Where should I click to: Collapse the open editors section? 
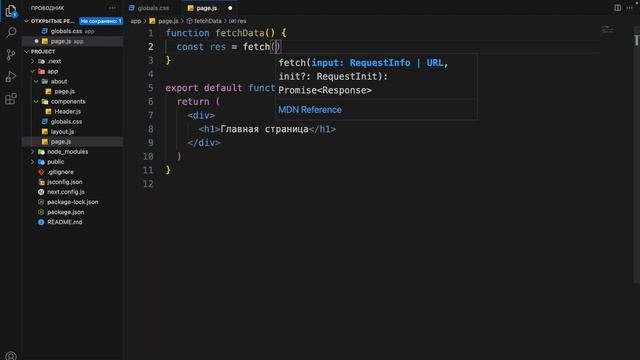point(27,21)
